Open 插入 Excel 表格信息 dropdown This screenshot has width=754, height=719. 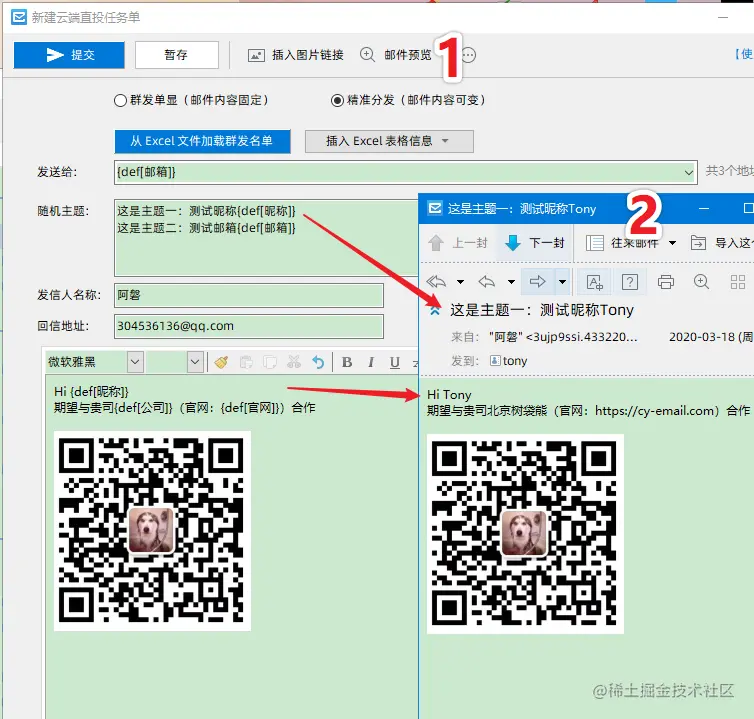[389, 141]
